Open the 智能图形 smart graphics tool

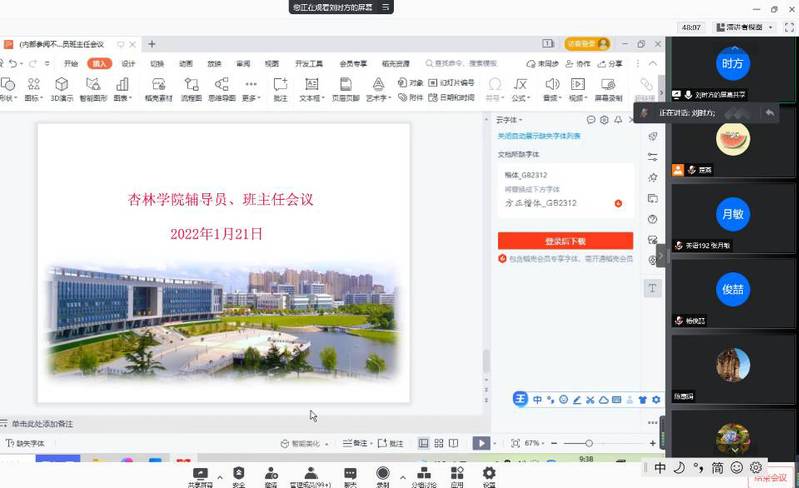click(93, 89)
